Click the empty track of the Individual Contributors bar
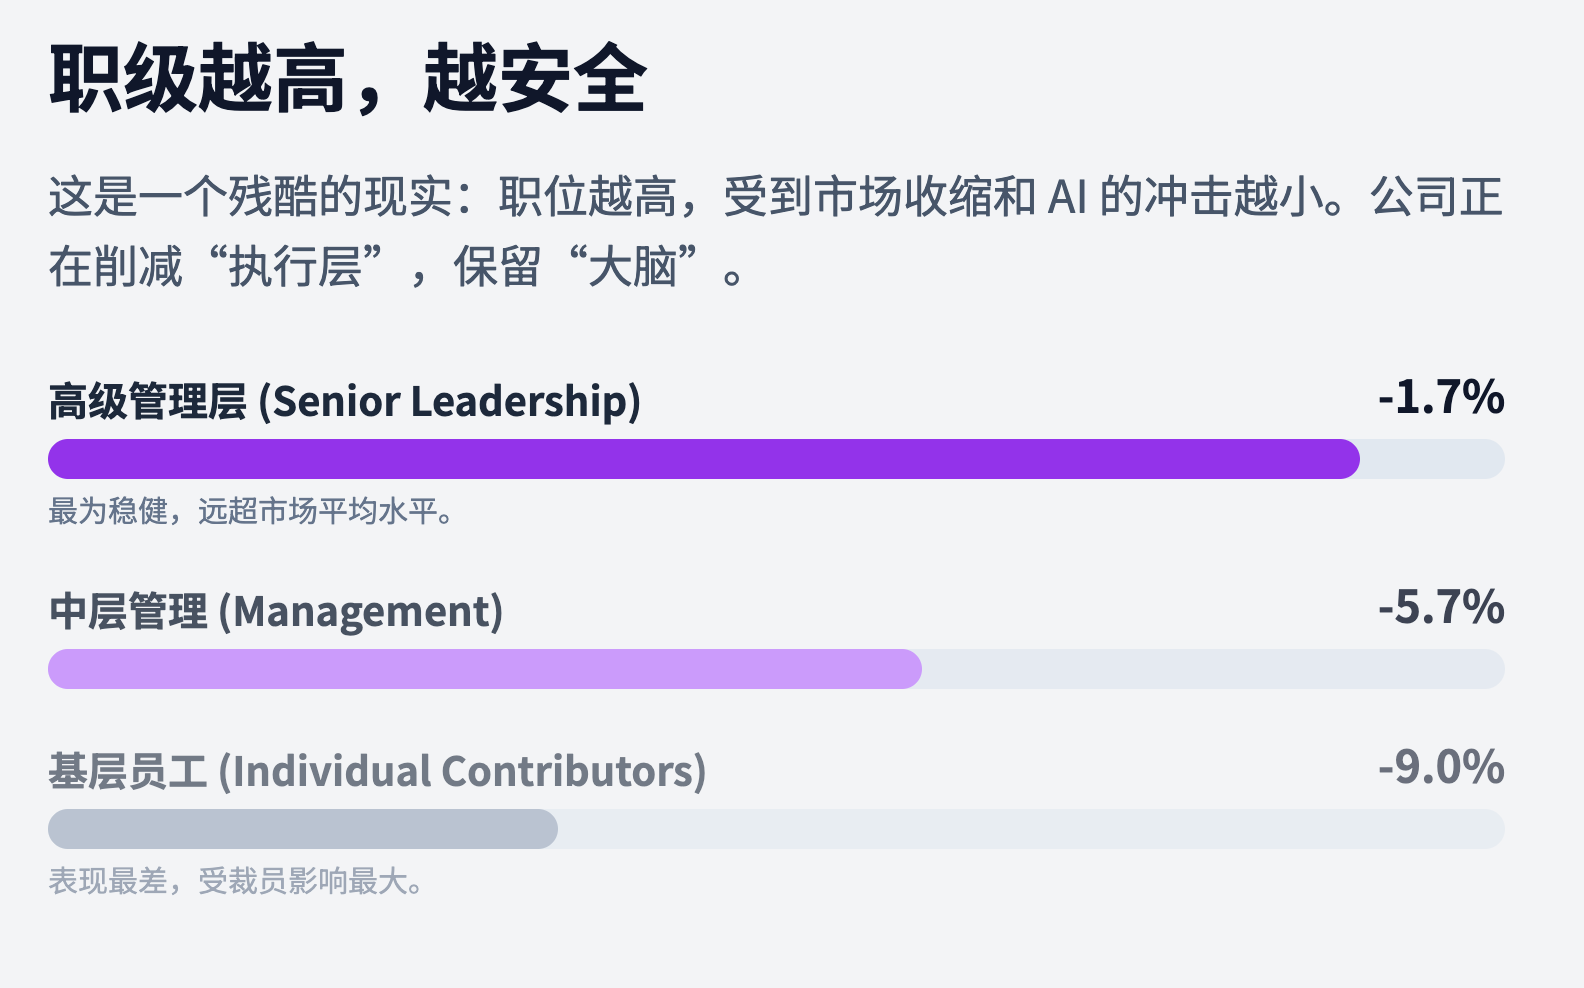 pyautogui.click(x=1030, y=829)
